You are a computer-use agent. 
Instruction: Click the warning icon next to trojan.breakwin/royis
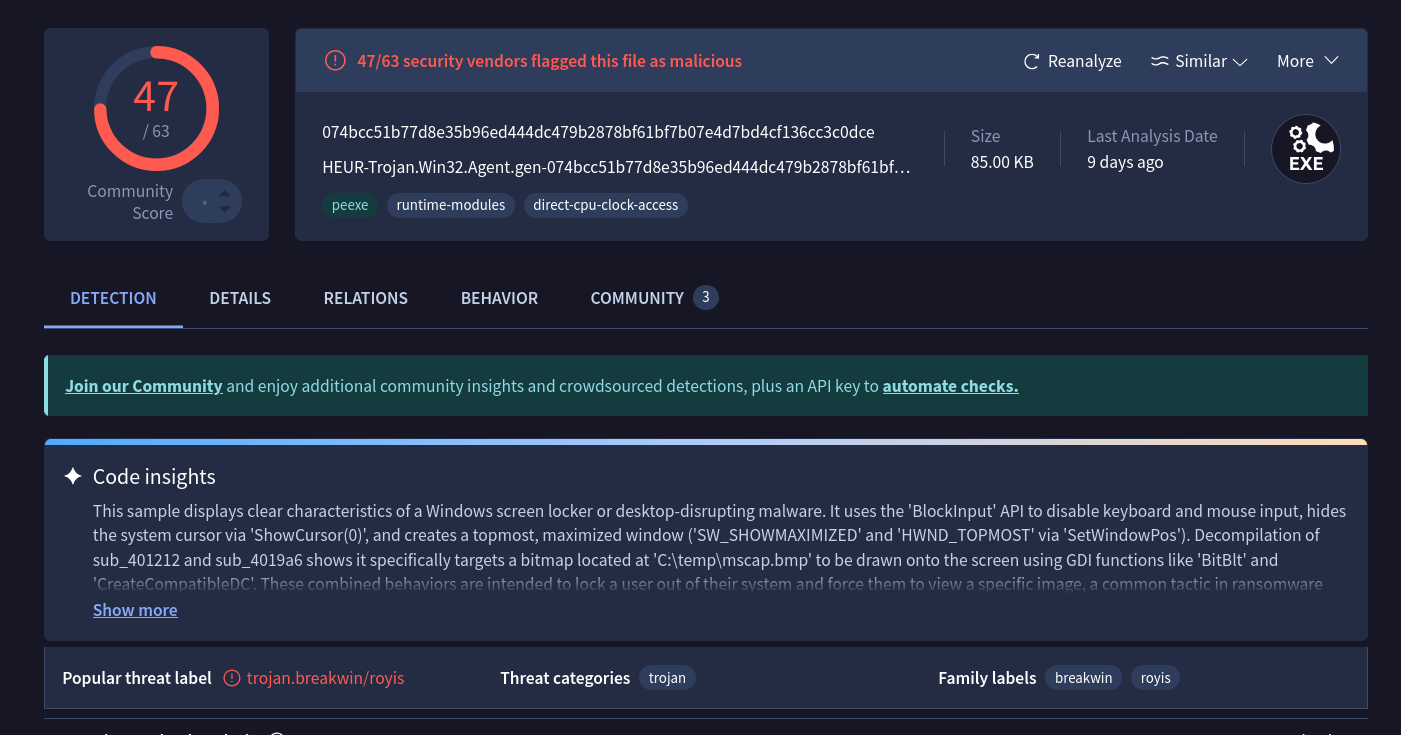pos(232,678)
